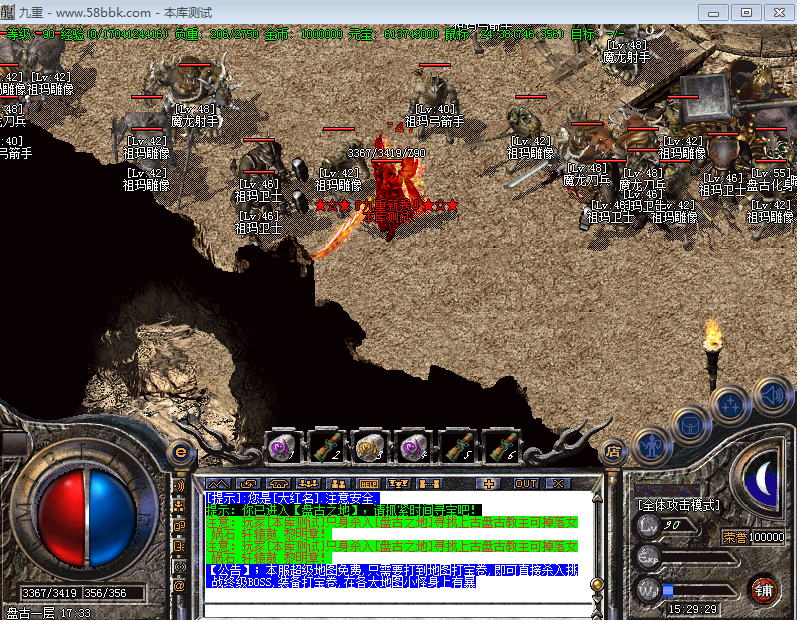Image resolution: width=797 pixels, height=620 pixels.
Task: Toggle the highlighted broadcast (•) channel icon
Action: pyautogui.click(x=179, y=566)
